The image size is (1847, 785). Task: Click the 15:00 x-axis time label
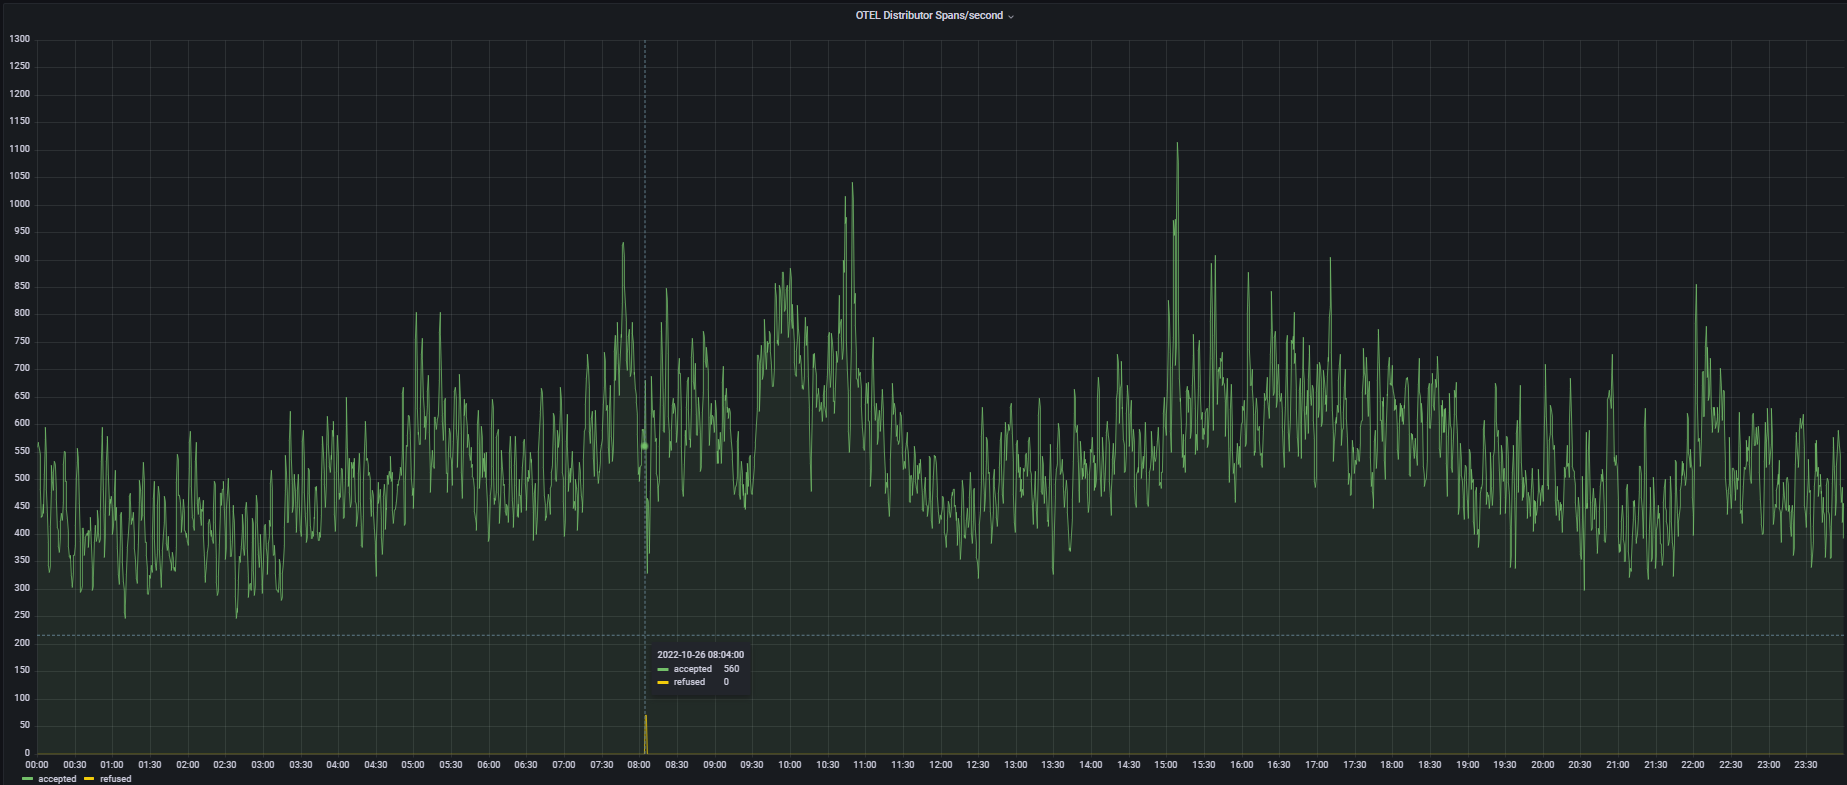1166,765
